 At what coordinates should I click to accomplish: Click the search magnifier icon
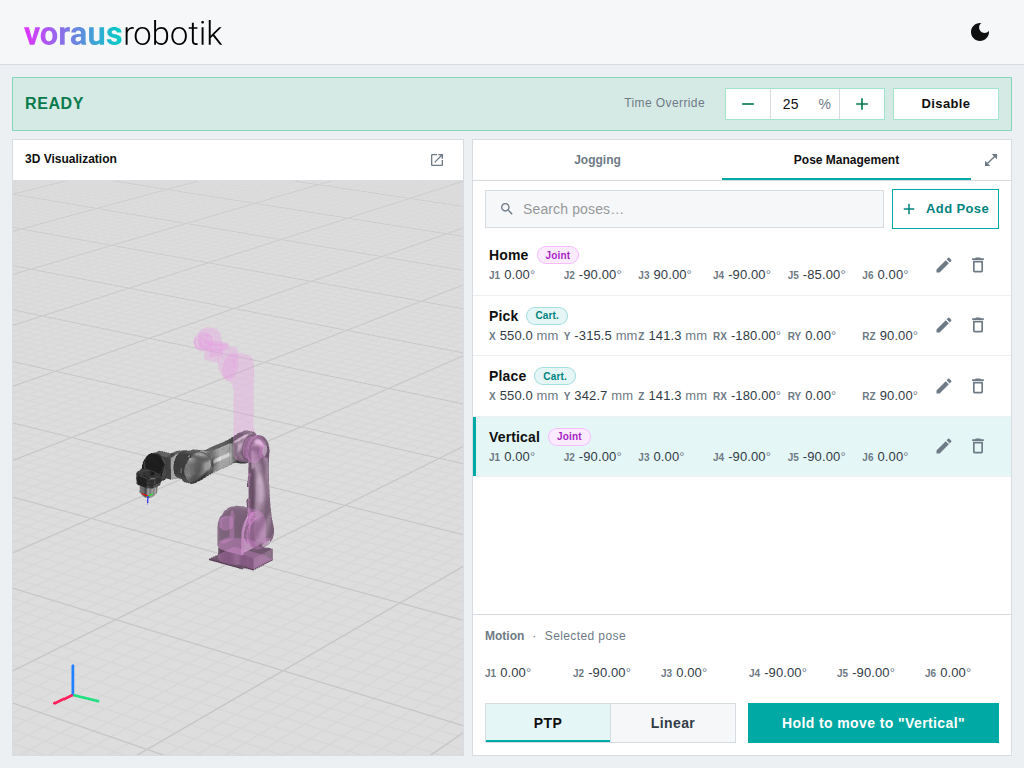click(506, 209)
